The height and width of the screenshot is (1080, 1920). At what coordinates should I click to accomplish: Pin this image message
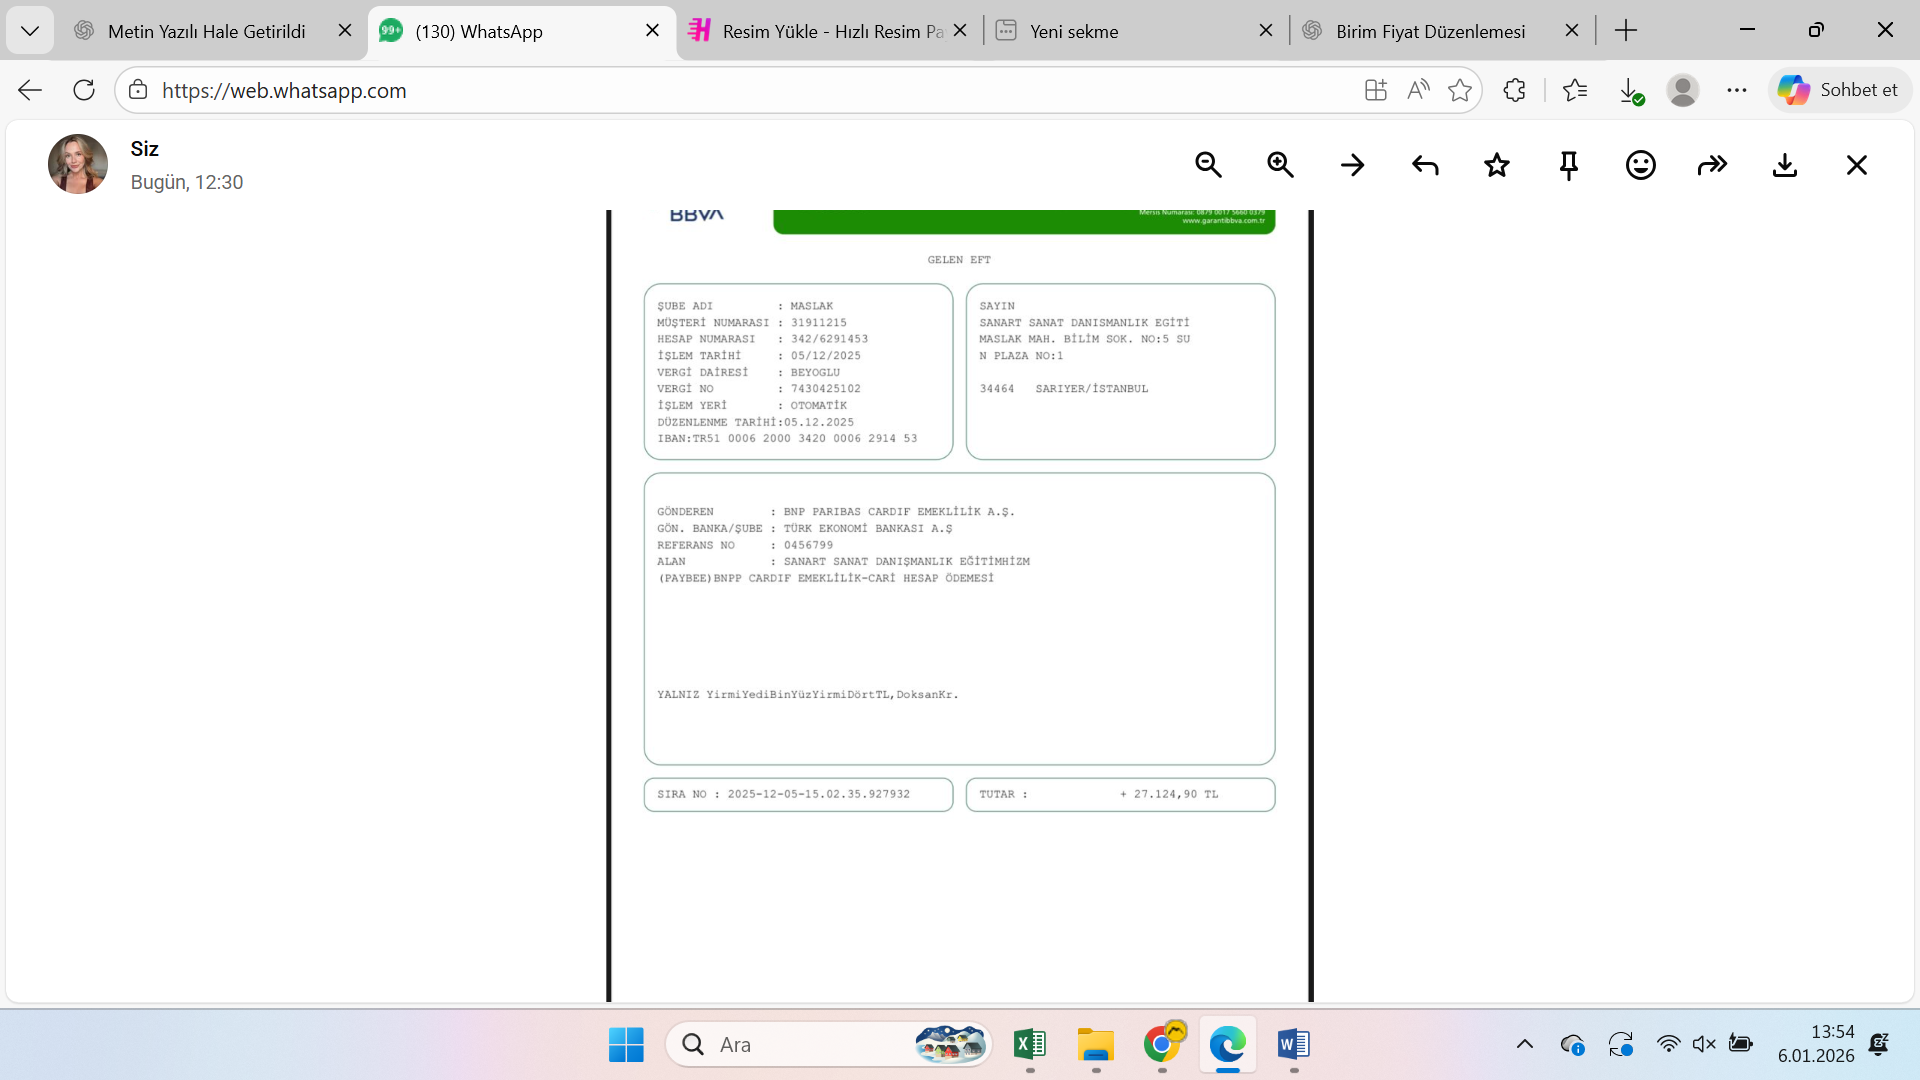(x=1569, y=165)
